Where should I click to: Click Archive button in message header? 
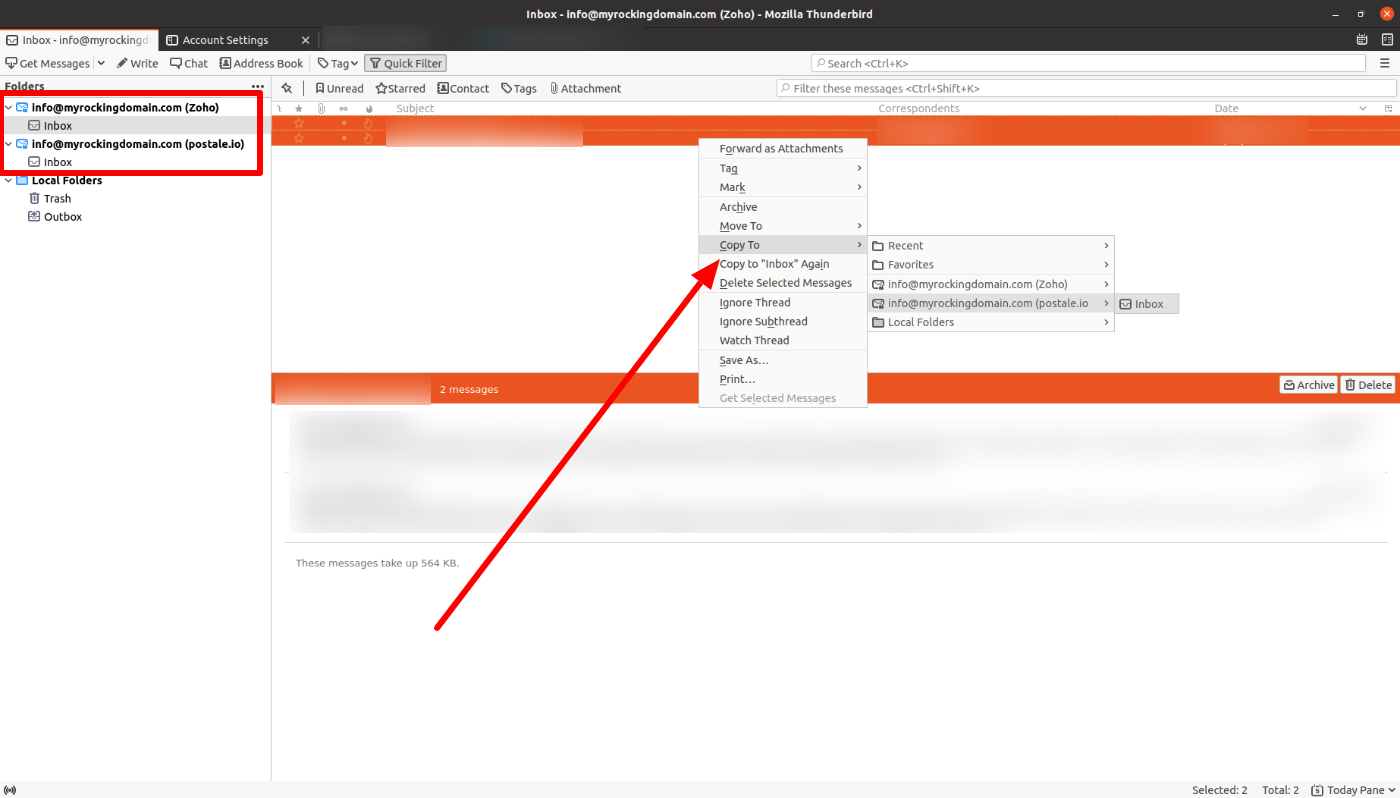tap(1308, 385)
